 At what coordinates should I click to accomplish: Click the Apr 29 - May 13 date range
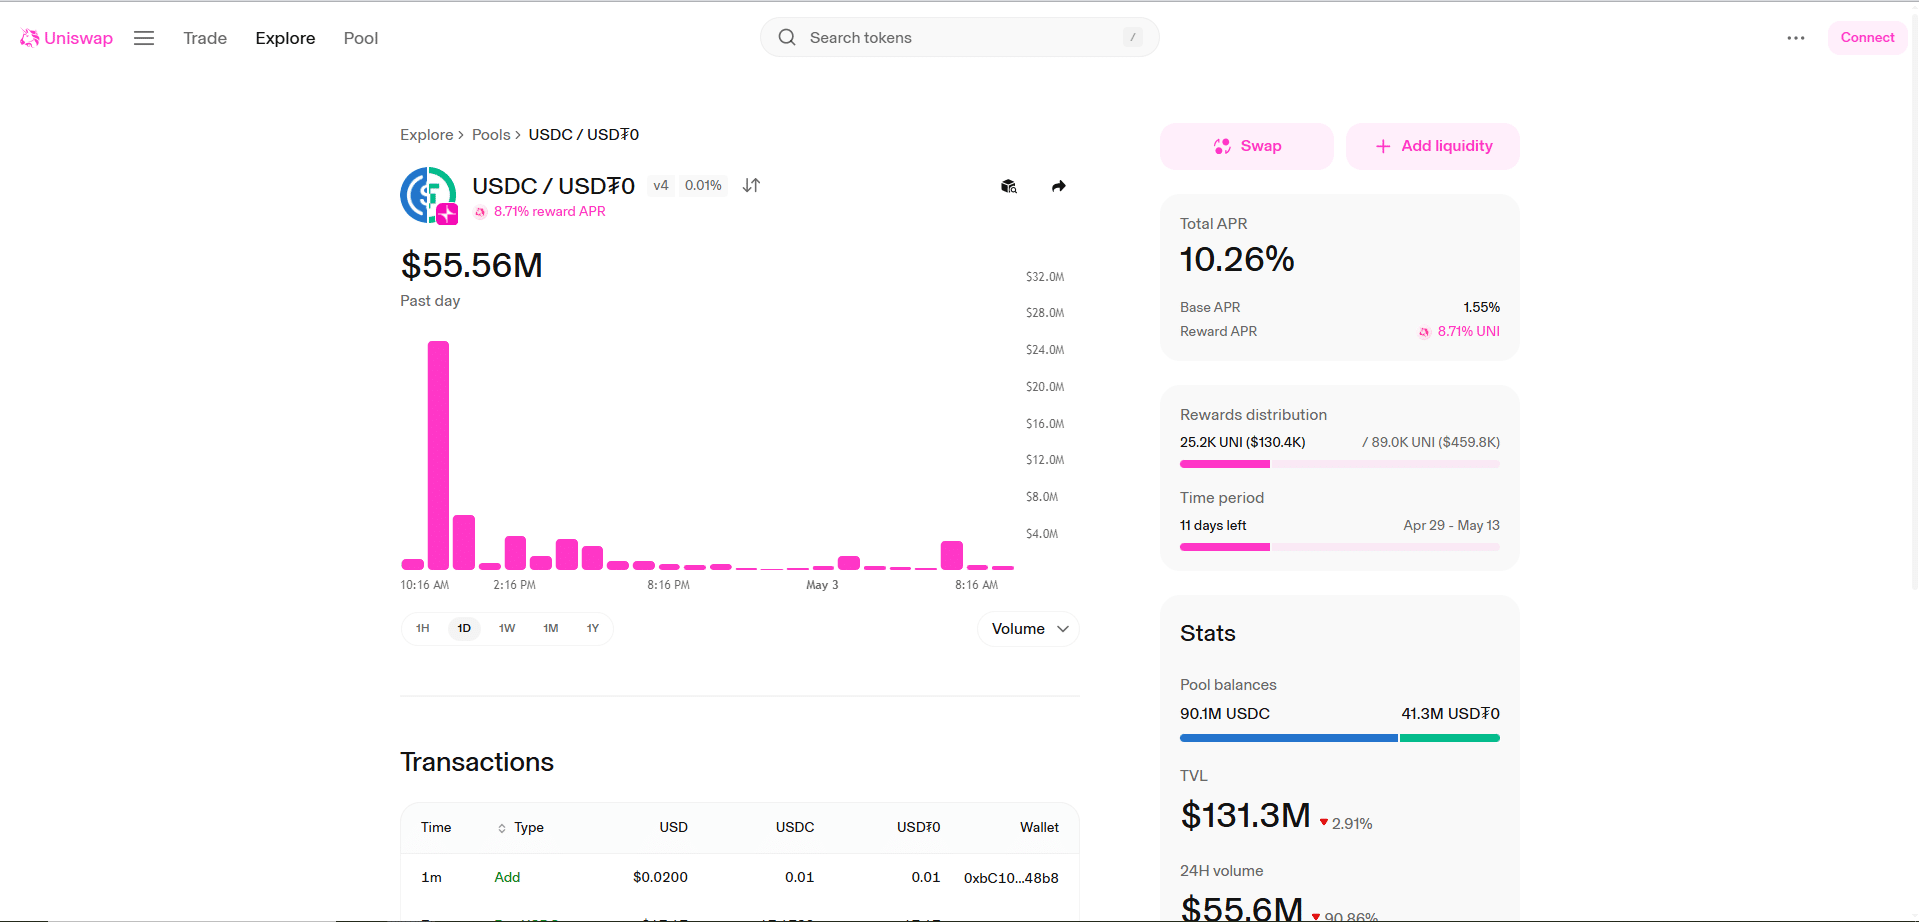(1451, 525)
